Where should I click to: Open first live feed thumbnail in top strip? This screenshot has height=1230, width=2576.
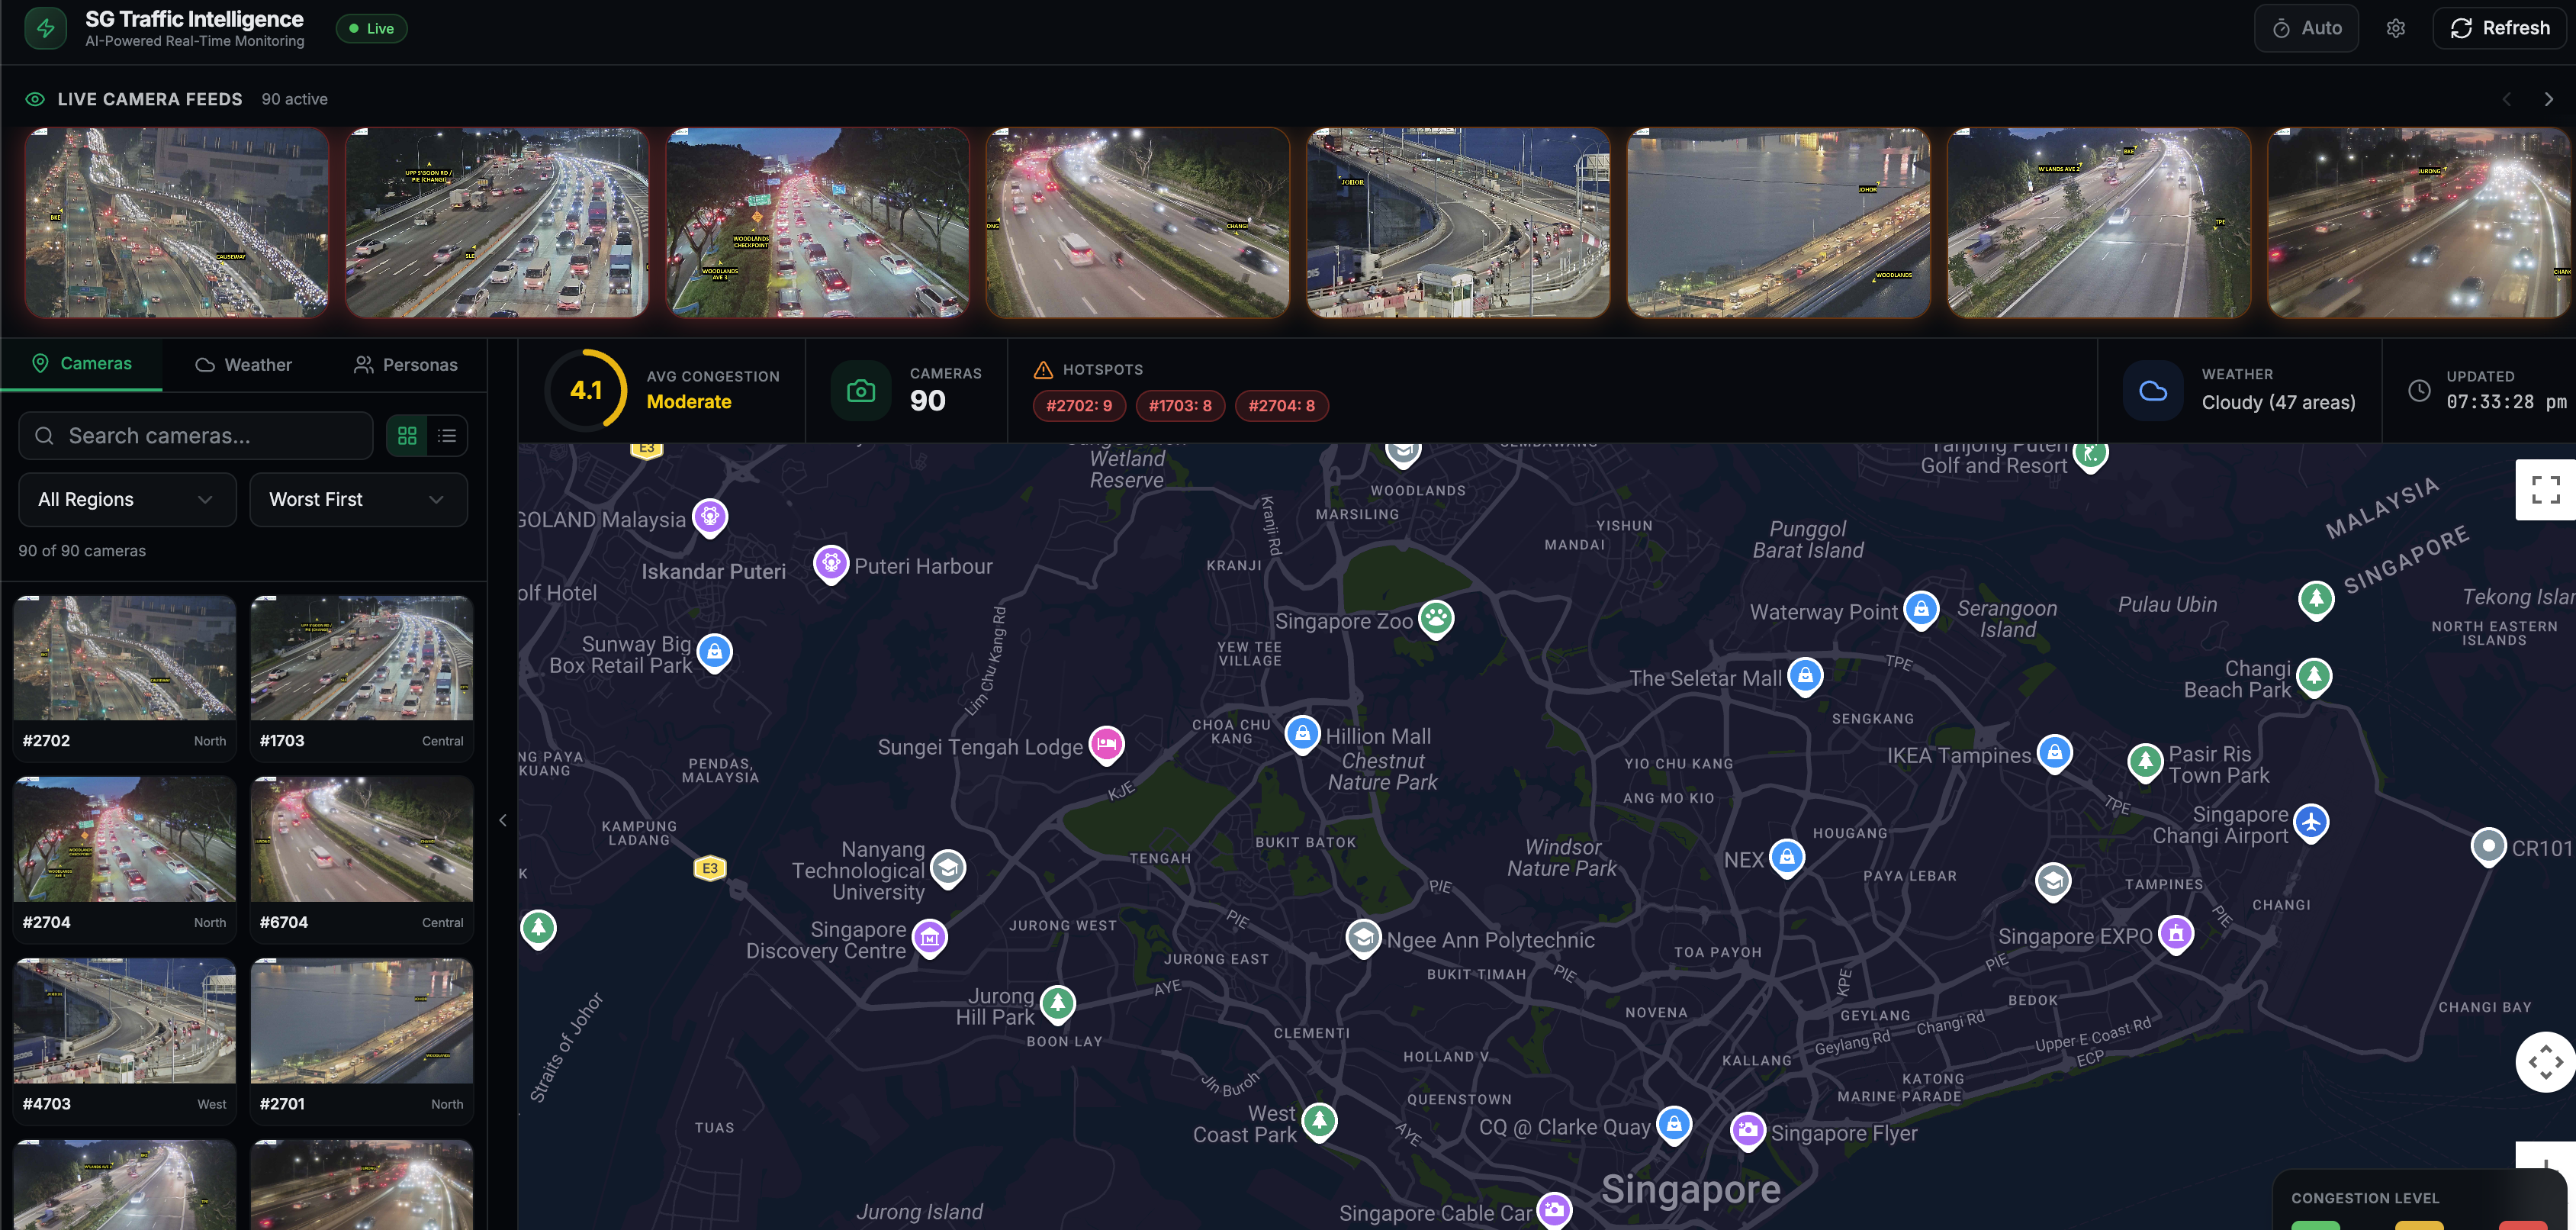pyautogui.click(x=177, y=222)
